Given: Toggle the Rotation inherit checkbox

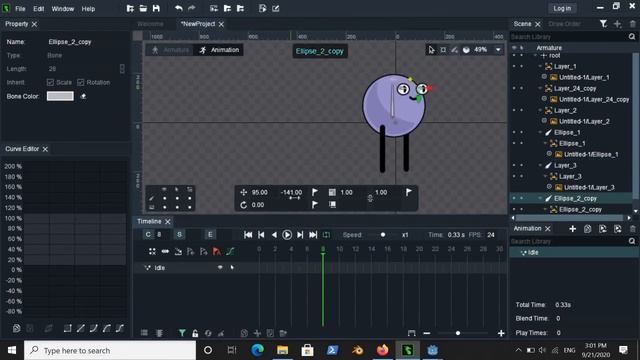Looking at the screenshot, I should tap(81, 82).
